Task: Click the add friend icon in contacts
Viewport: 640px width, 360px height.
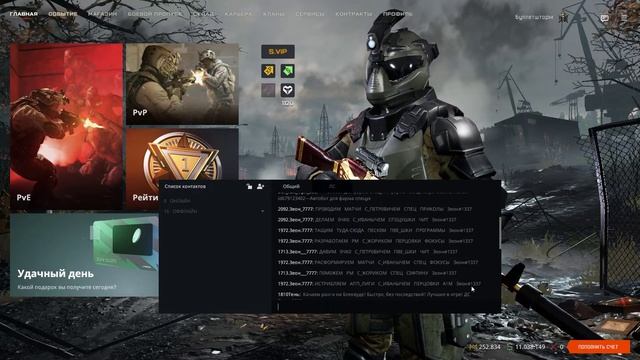Action: point(260,187)
